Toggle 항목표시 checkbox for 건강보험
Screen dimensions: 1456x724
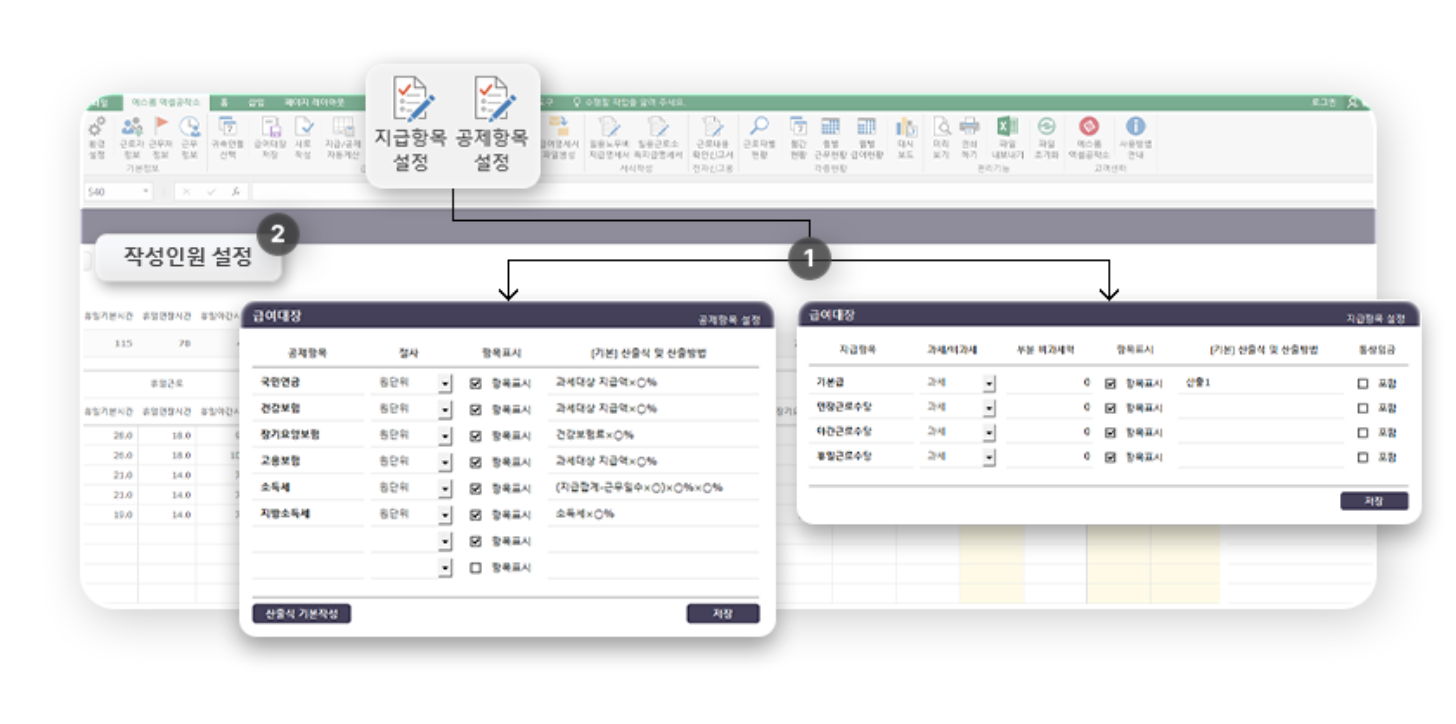(475, 409)
